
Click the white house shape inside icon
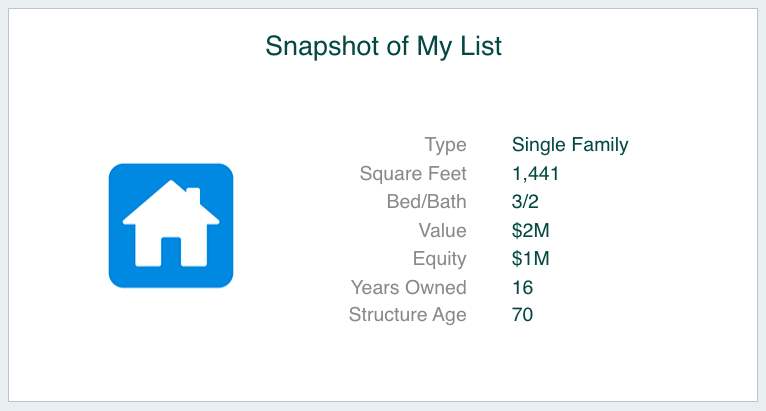(x=171, y=223)
